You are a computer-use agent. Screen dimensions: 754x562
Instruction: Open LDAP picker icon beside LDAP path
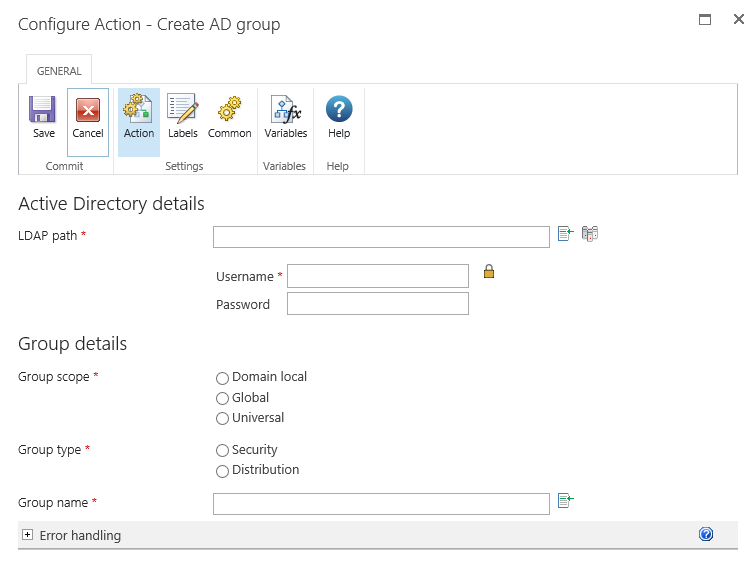coord(590,234)
